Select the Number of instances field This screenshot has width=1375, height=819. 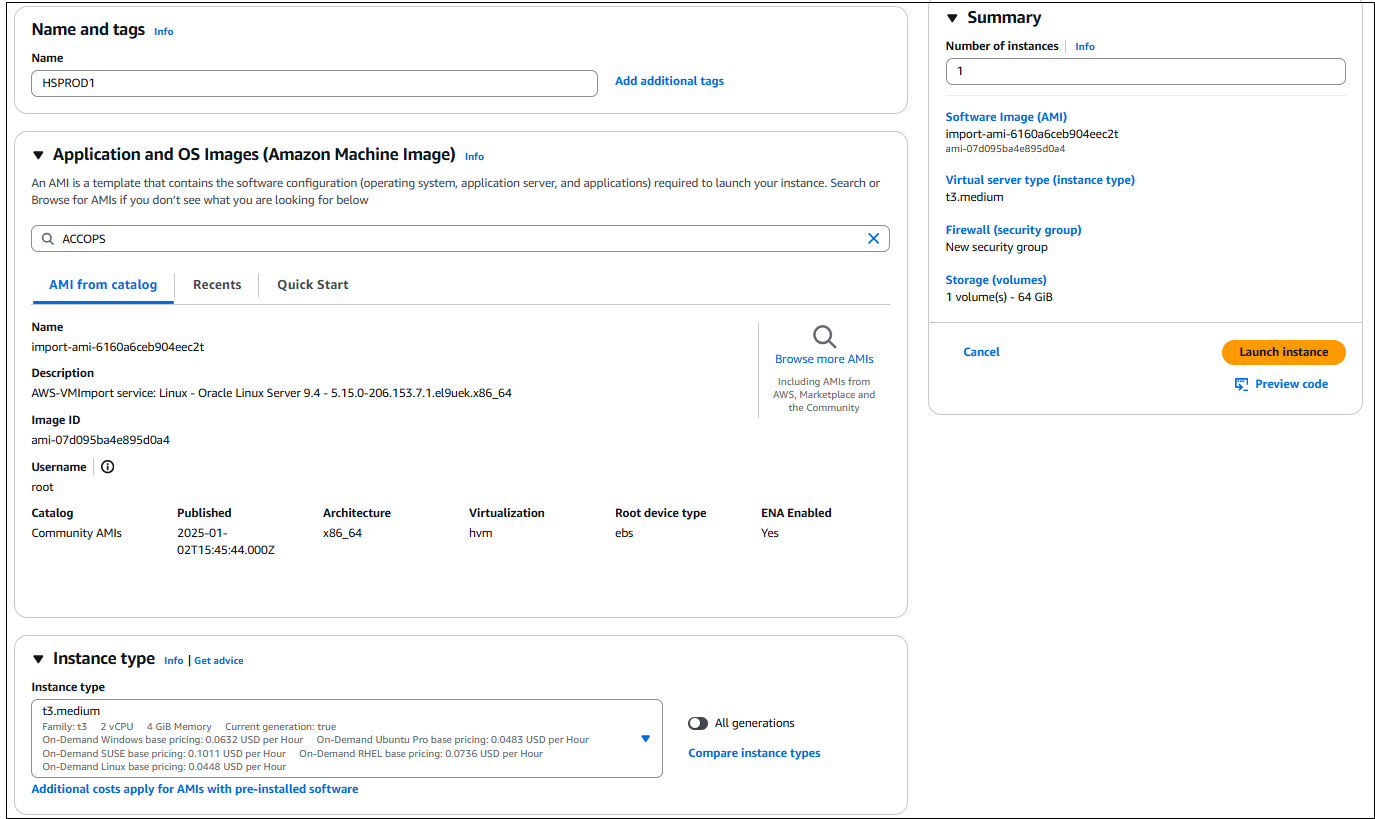click(1144, 71)
